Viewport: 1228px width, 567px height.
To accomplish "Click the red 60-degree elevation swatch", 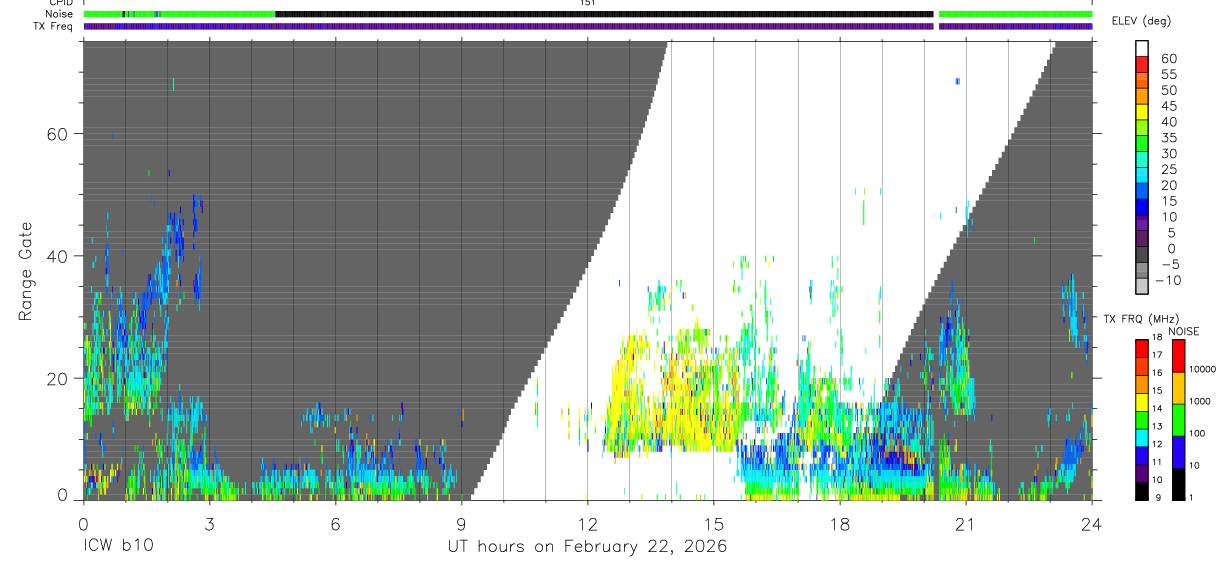I will click(1143, 64).
